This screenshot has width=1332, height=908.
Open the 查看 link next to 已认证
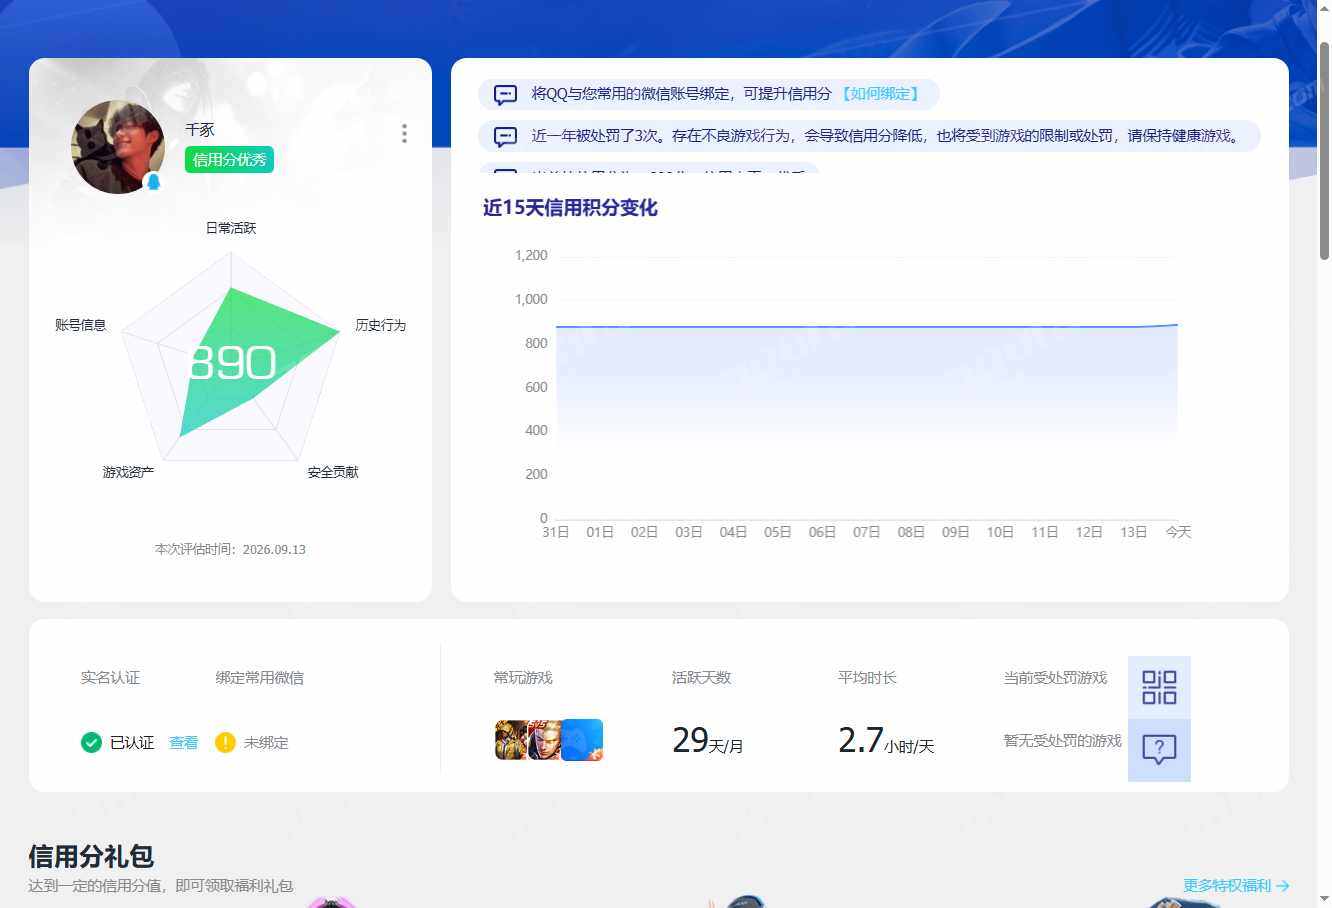coord(183,743)
